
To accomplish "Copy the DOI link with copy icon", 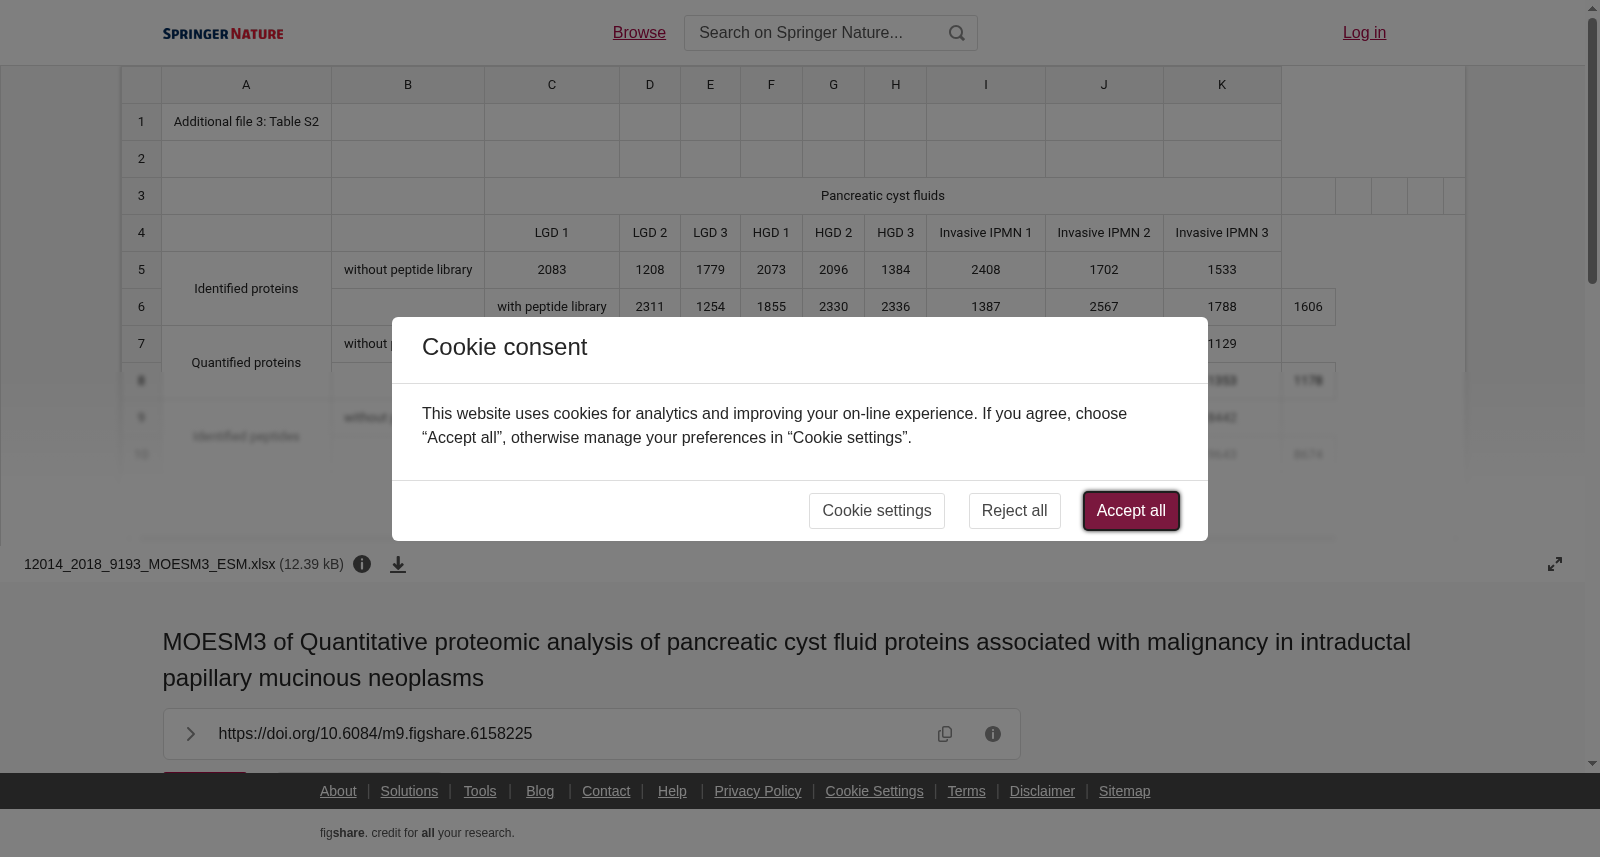I will 945,734.
